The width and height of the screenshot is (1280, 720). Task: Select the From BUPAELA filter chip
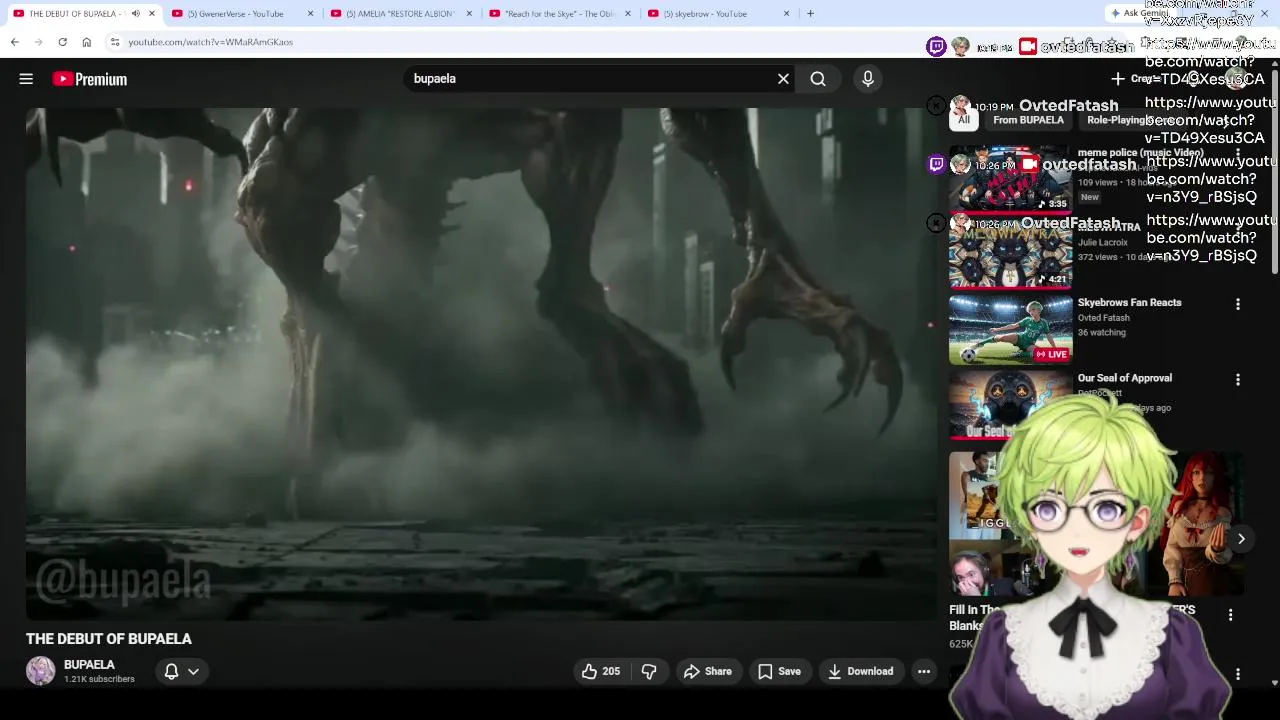point(1028,120)
